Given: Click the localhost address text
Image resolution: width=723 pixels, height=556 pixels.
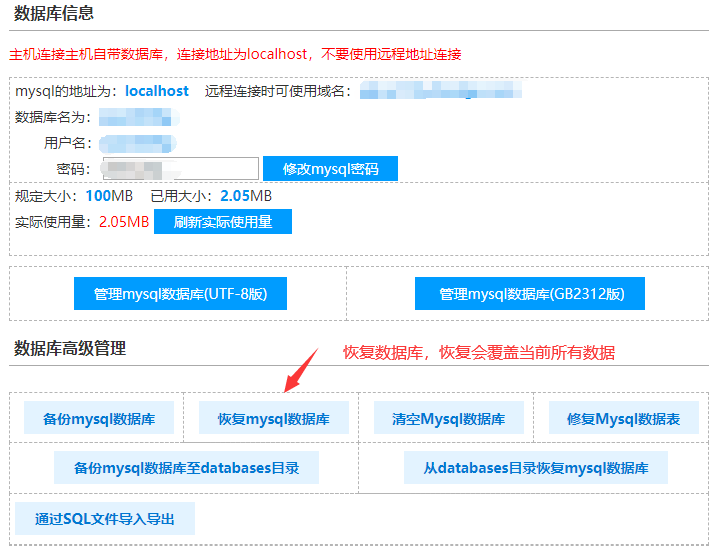Looking at the screenshot, I should (157, 91).
